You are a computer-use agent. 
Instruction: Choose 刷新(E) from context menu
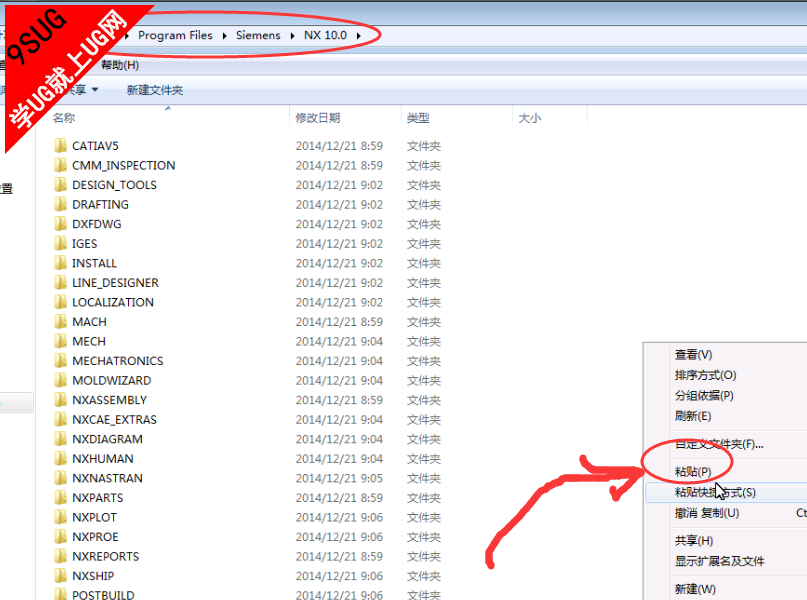pos(693,416)
